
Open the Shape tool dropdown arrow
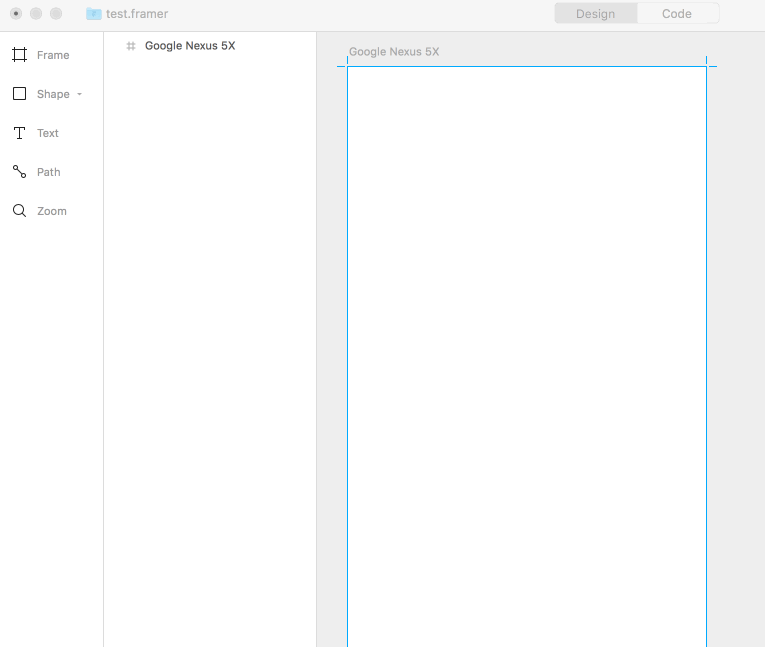point(80,94)
